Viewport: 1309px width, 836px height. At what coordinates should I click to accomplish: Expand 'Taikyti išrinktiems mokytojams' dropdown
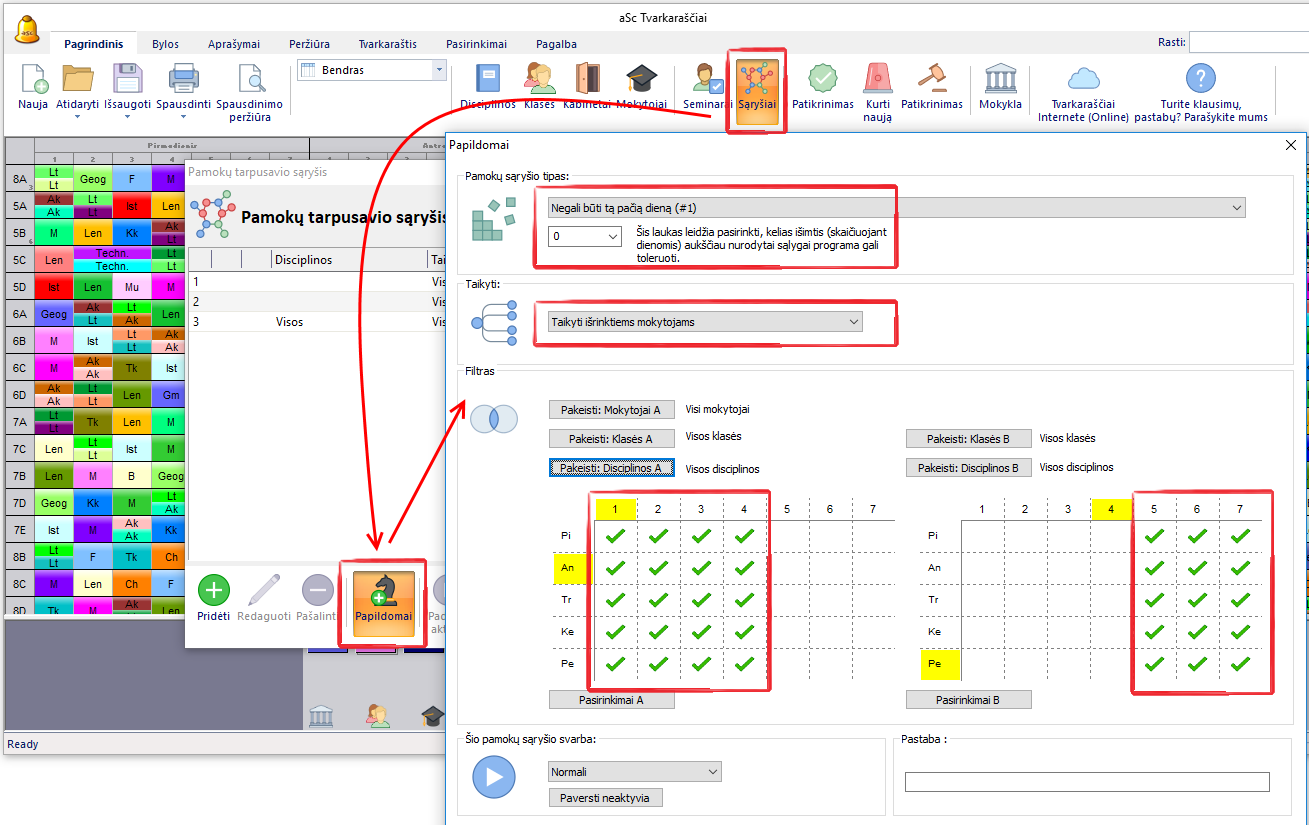pyautogui.click(x=705, y=322)
